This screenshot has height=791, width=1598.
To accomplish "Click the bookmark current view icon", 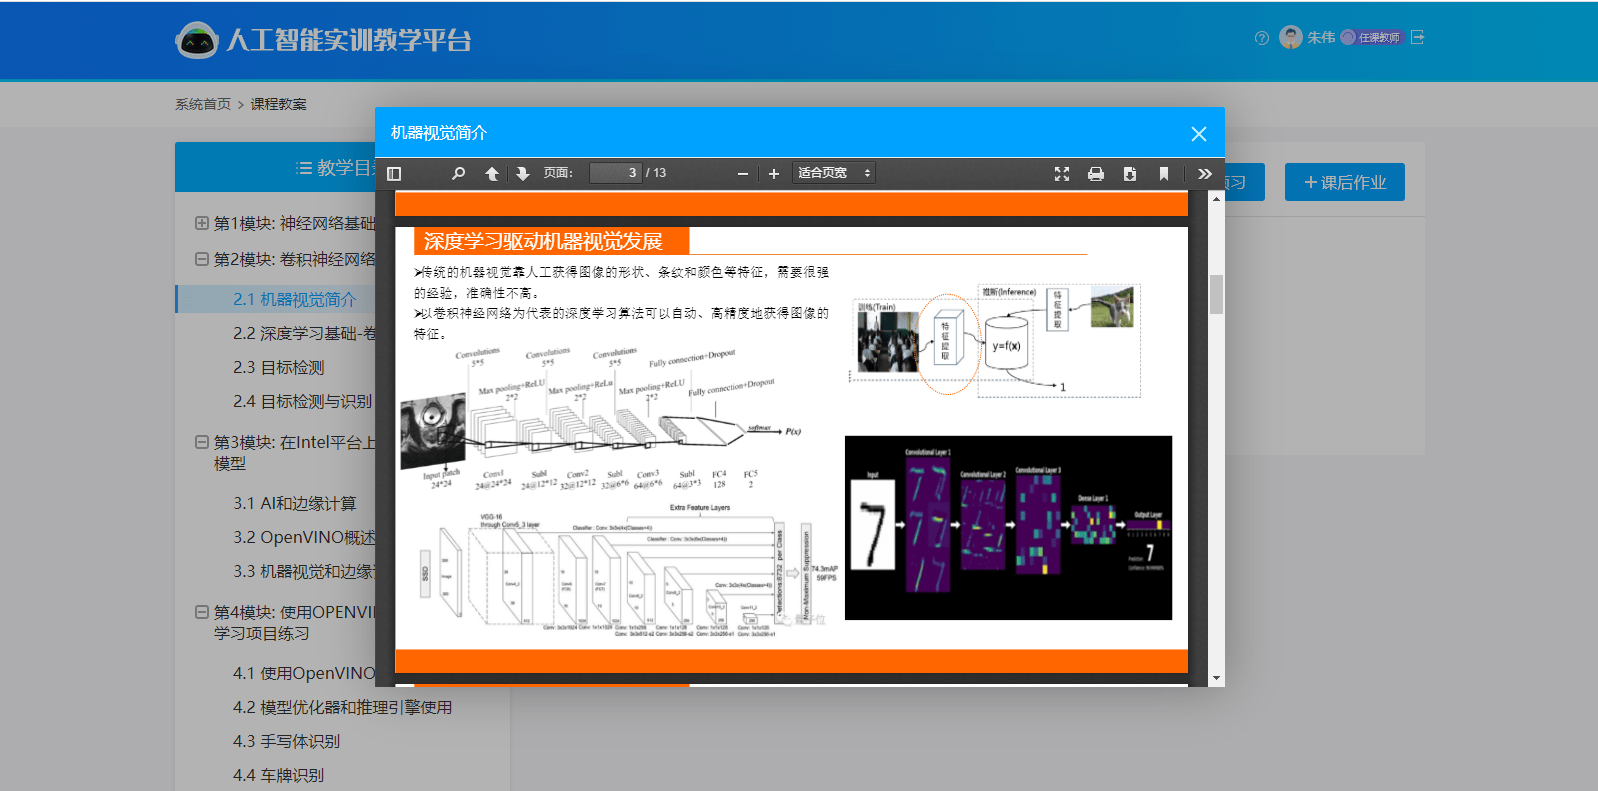I will pyautogui.click(x=1164, y=173).
